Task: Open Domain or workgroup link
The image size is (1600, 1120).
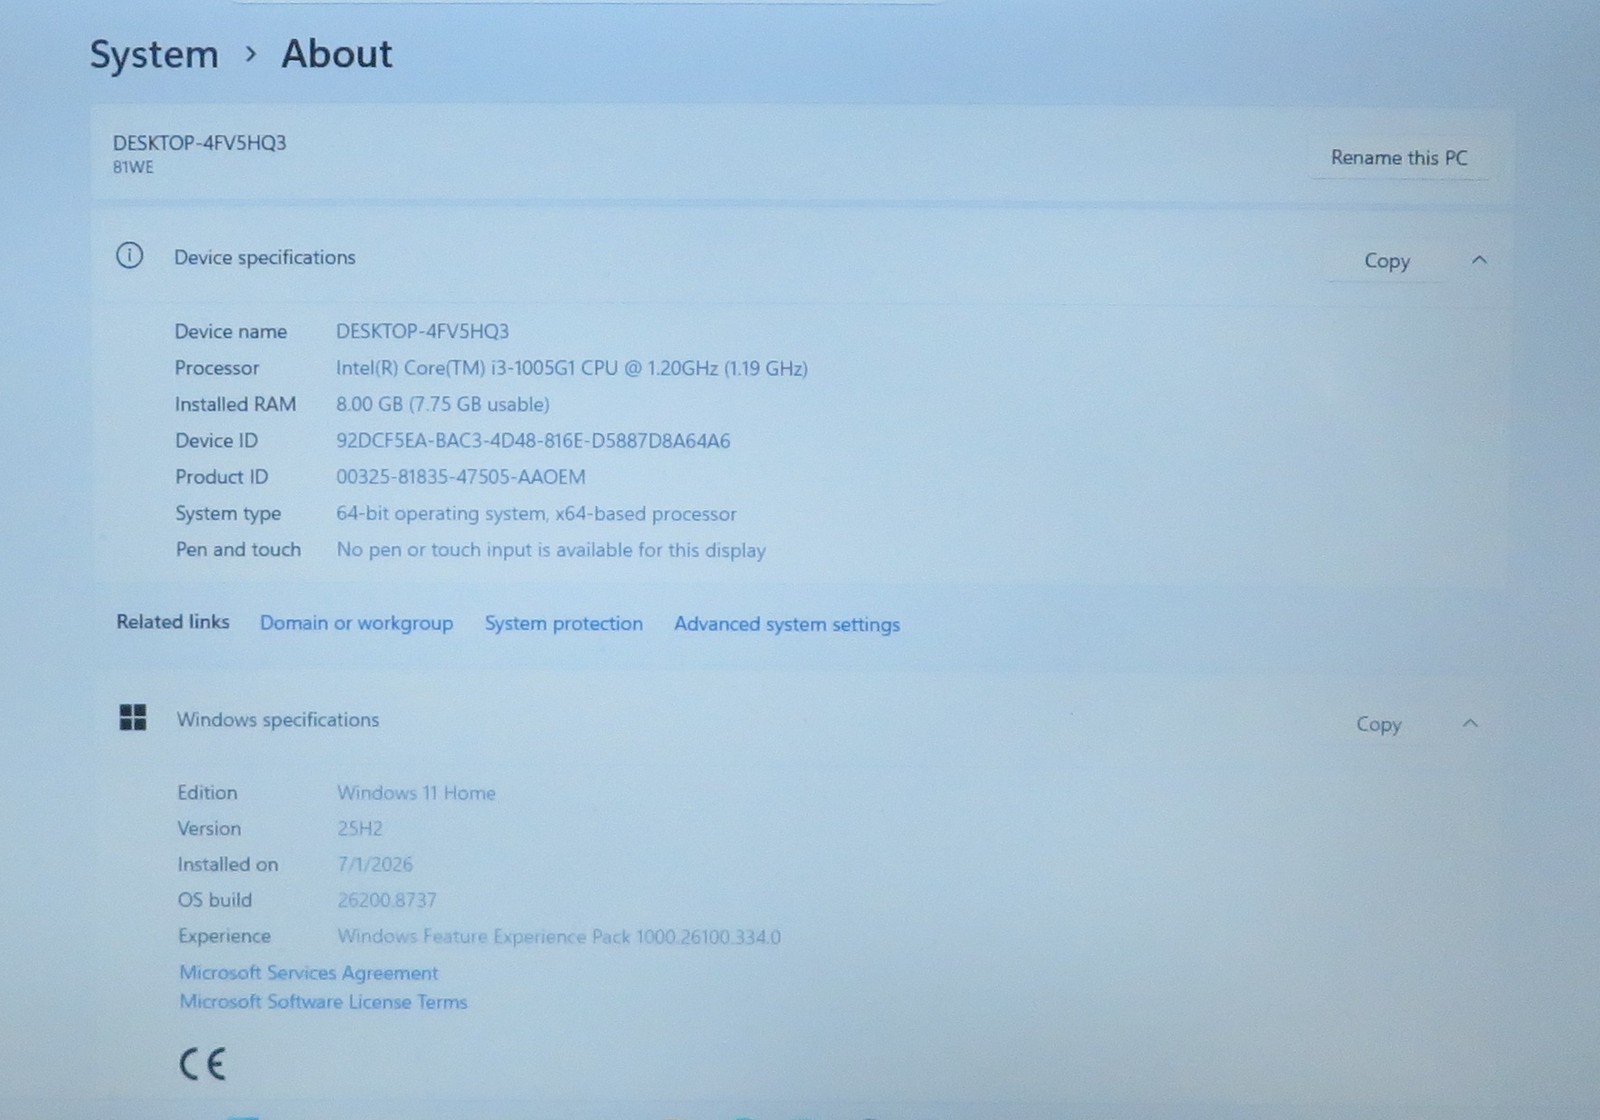Action: coord(356,623)
